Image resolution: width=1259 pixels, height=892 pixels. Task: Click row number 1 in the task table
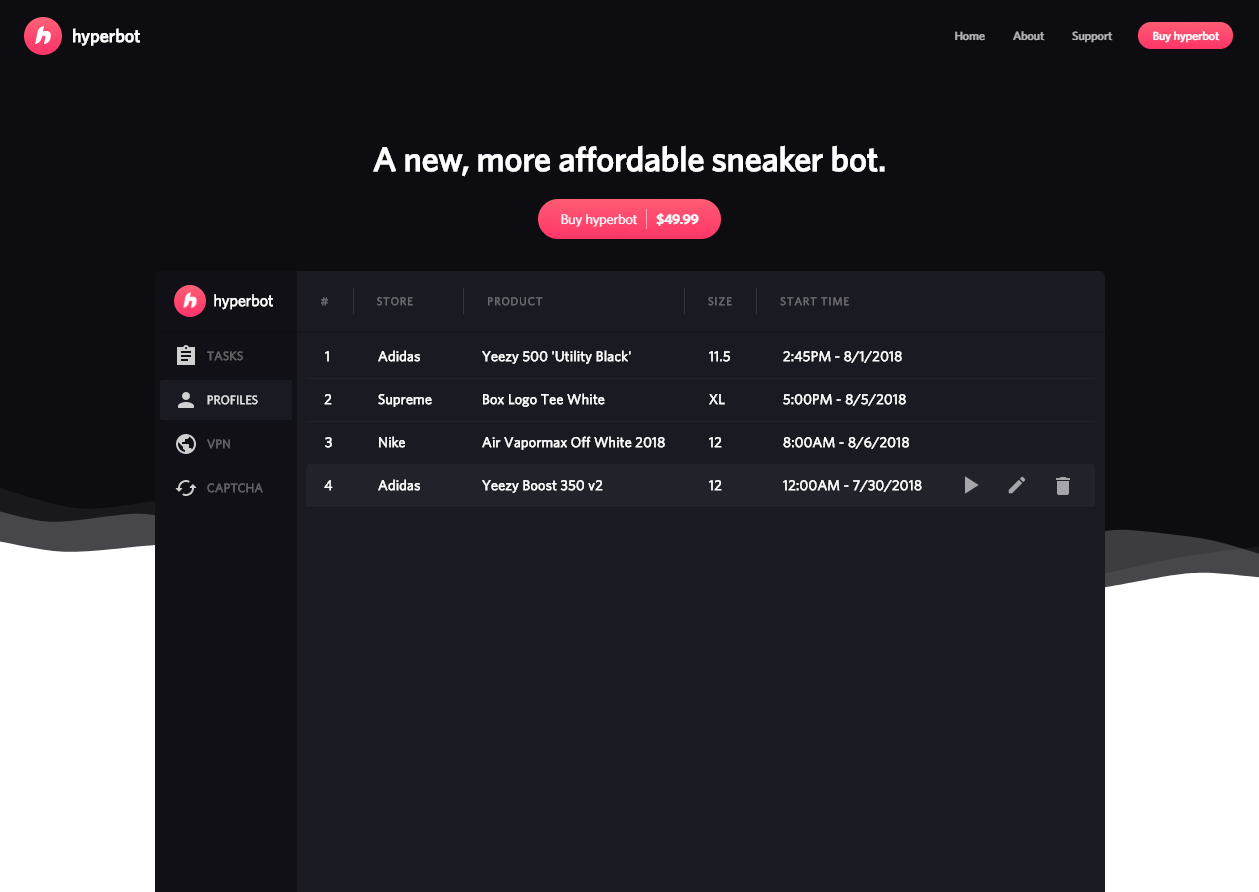click(x=327, y=357)
